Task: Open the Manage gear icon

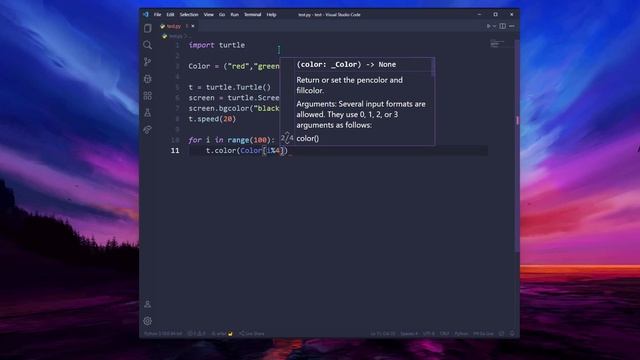Action: pos(148,321)
